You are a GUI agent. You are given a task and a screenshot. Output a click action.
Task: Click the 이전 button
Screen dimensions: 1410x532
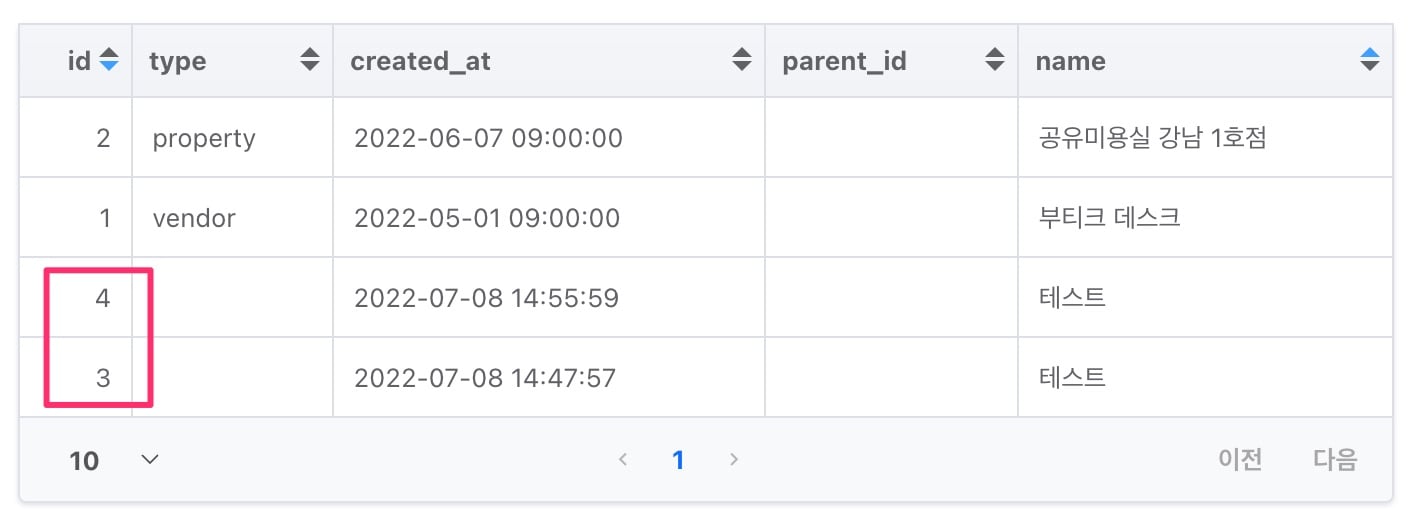tap(1240, 460)
